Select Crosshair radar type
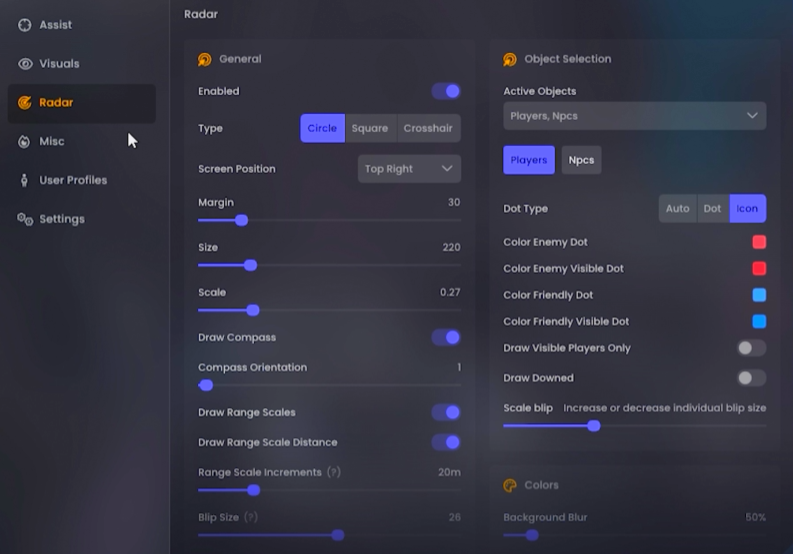The width and height of the screenshot is (793, 554). pos(428,129)
